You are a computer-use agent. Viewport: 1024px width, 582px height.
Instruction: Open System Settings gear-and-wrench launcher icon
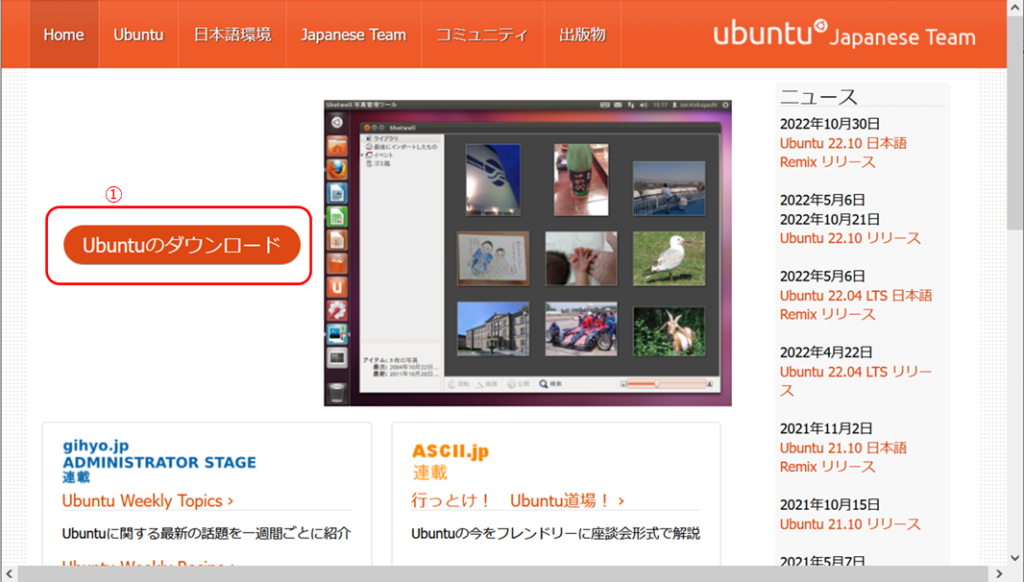pyautogui.click(x=338, y=311)
